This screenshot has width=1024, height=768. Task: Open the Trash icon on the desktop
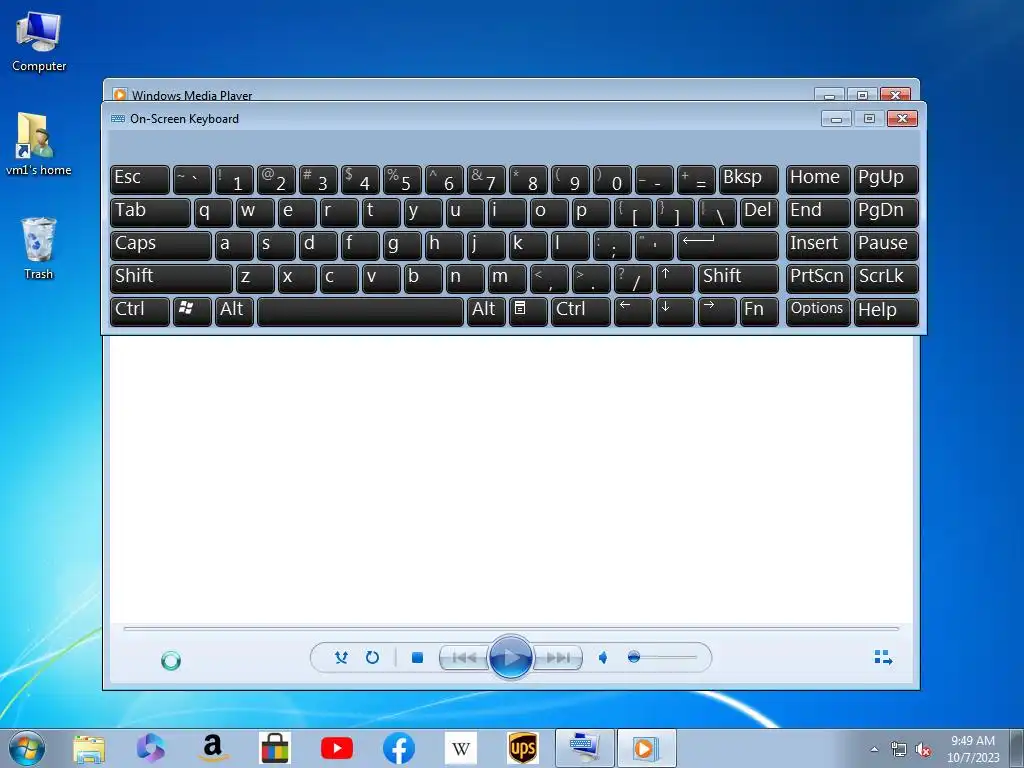(39, 249)
